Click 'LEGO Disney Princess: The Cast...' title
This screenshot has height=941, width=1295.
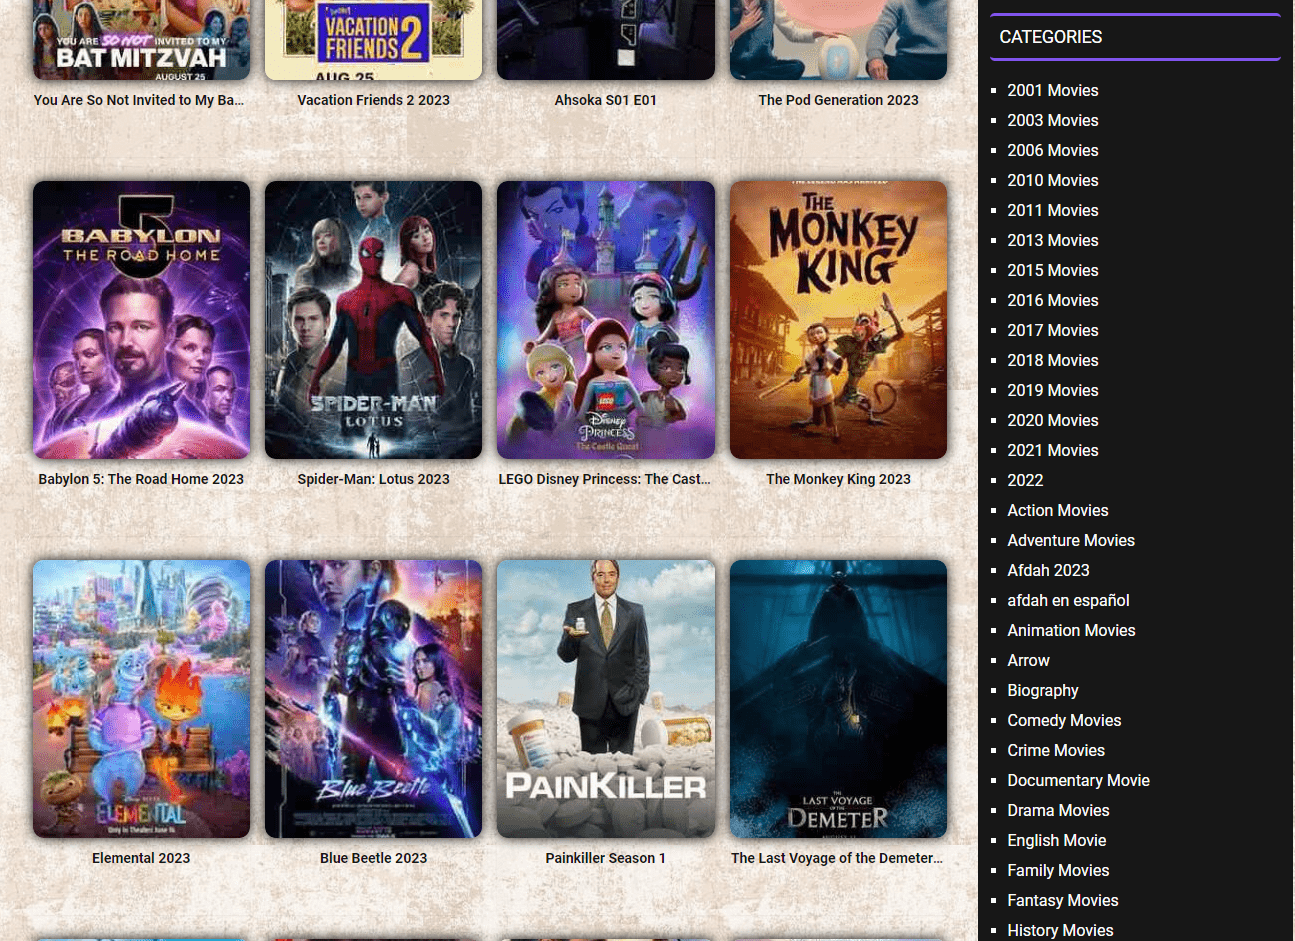605,479
